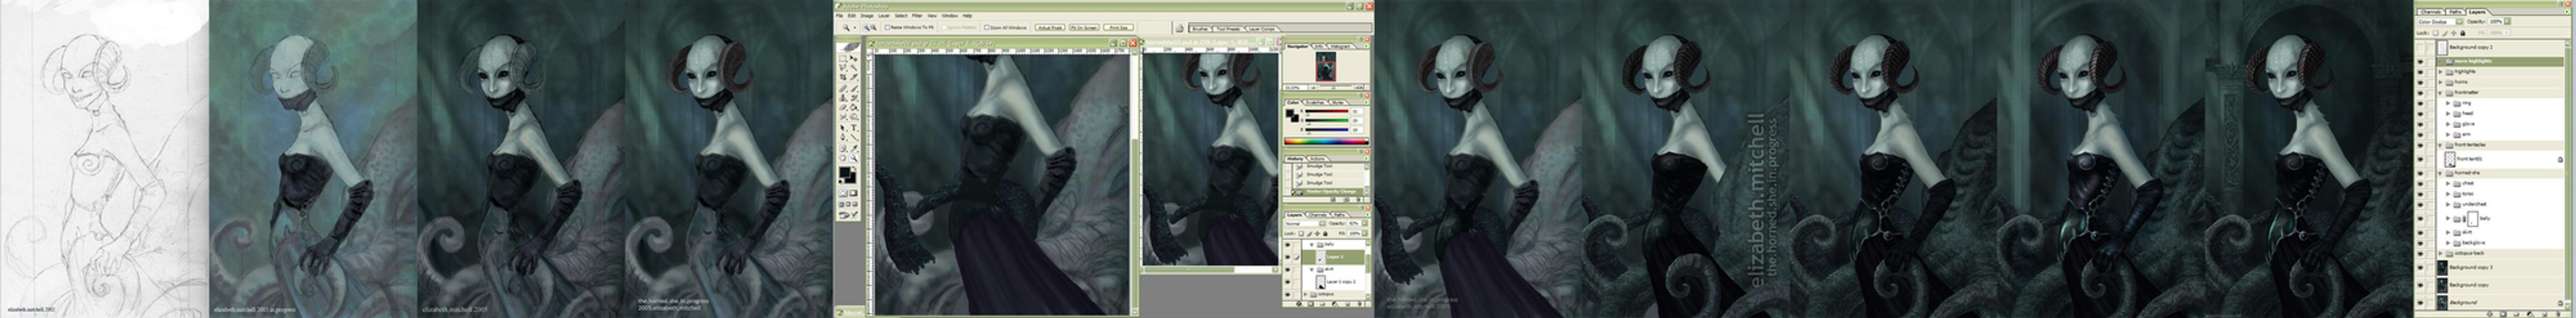
Task: Select the Type tool in the toolbox
Action: click(x=855, y=127)
